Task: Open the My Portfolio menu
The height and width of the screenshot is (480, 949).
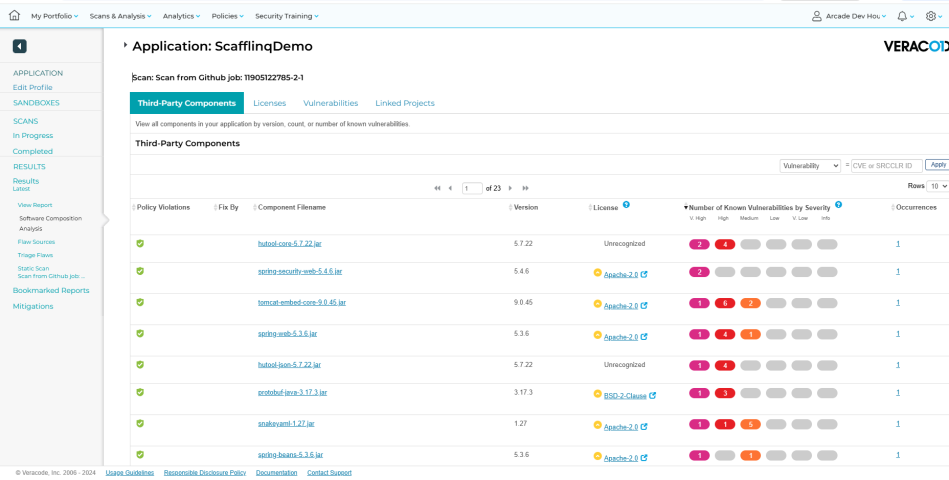Action: (54, 16)
